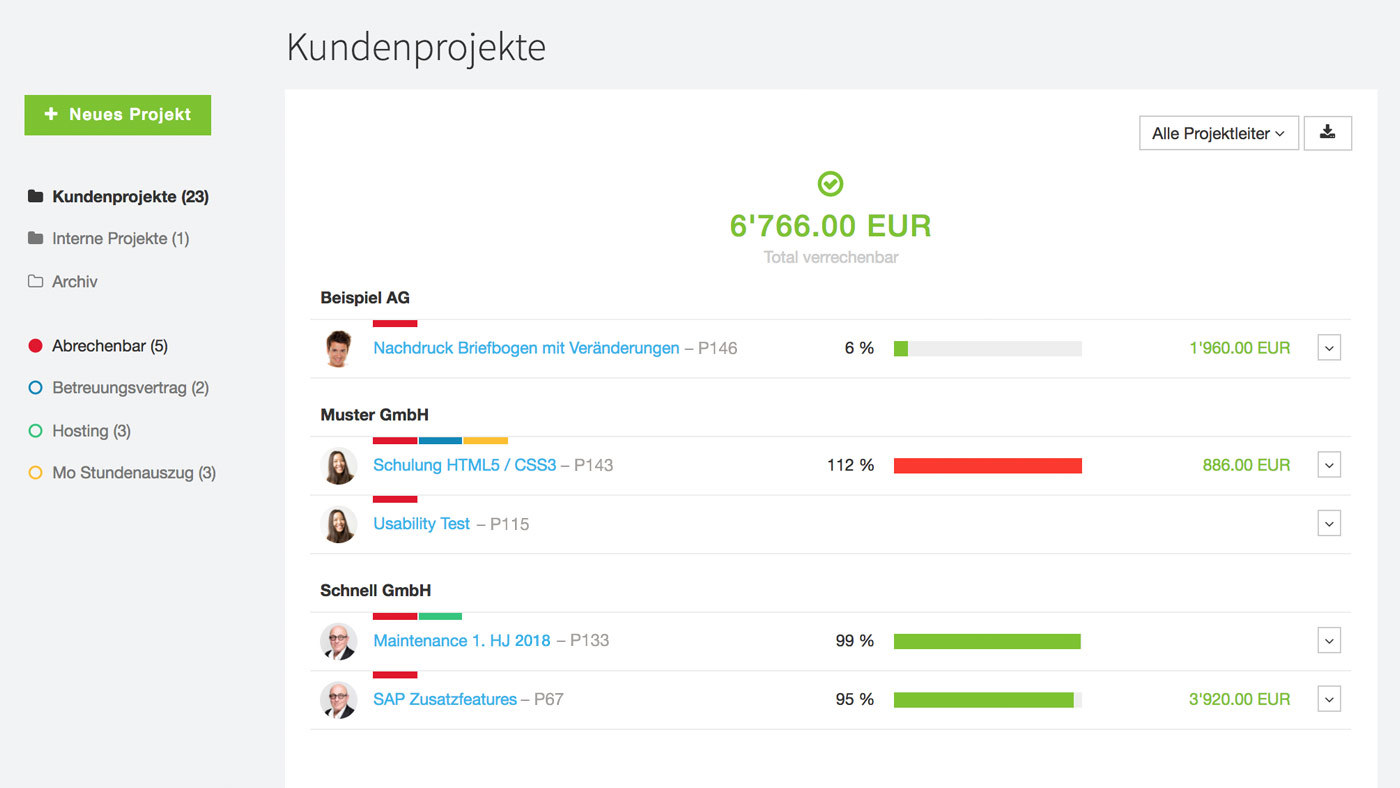Toggle the green Hosting filter
This screenshot has height=788, width=1400.
pyautogui.click(x=36, y=431)
